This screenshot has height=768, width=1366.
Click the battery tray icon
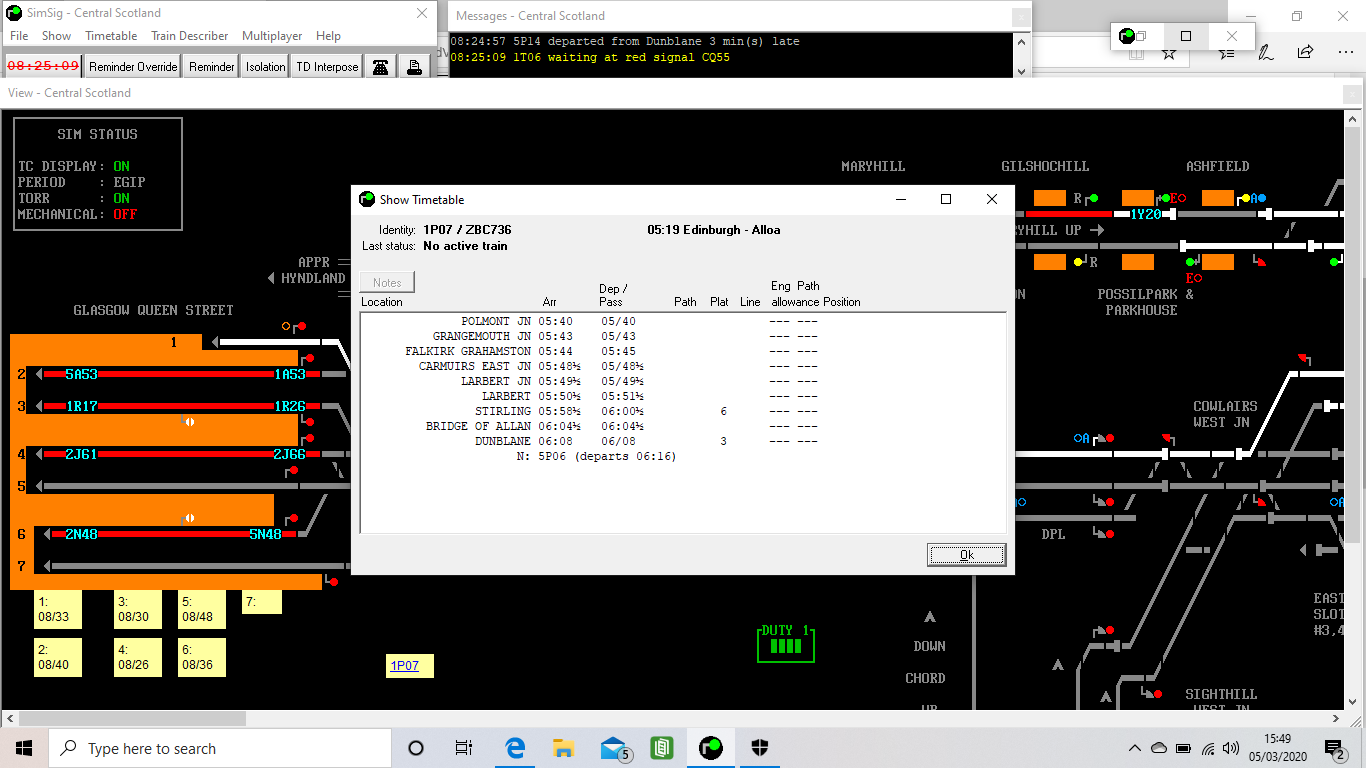(1183, 748)
